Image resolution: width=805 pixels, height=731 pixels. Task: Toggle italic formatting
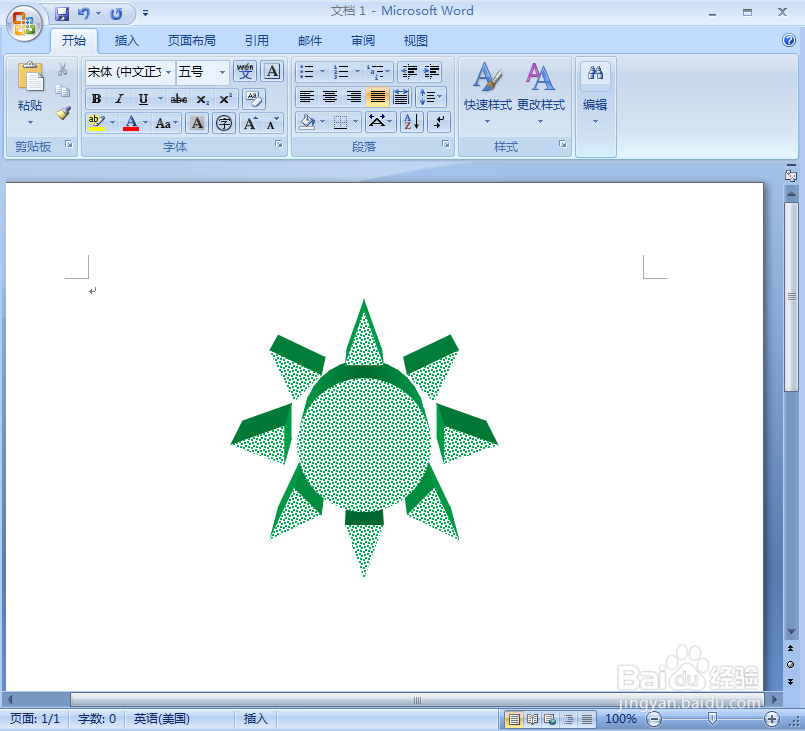pos(120,99)
